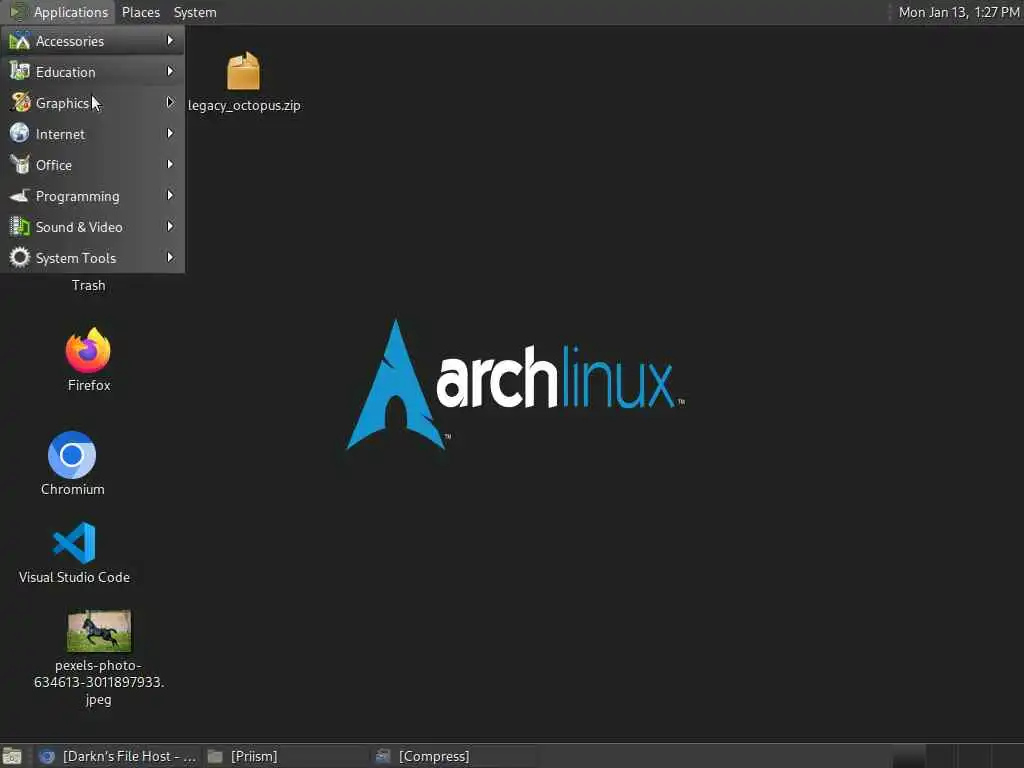The image size is (1024, 768).
Task: Click the browser icon on Darkn's File Host task
Action: pyautogui.click(x=47, y=756)
